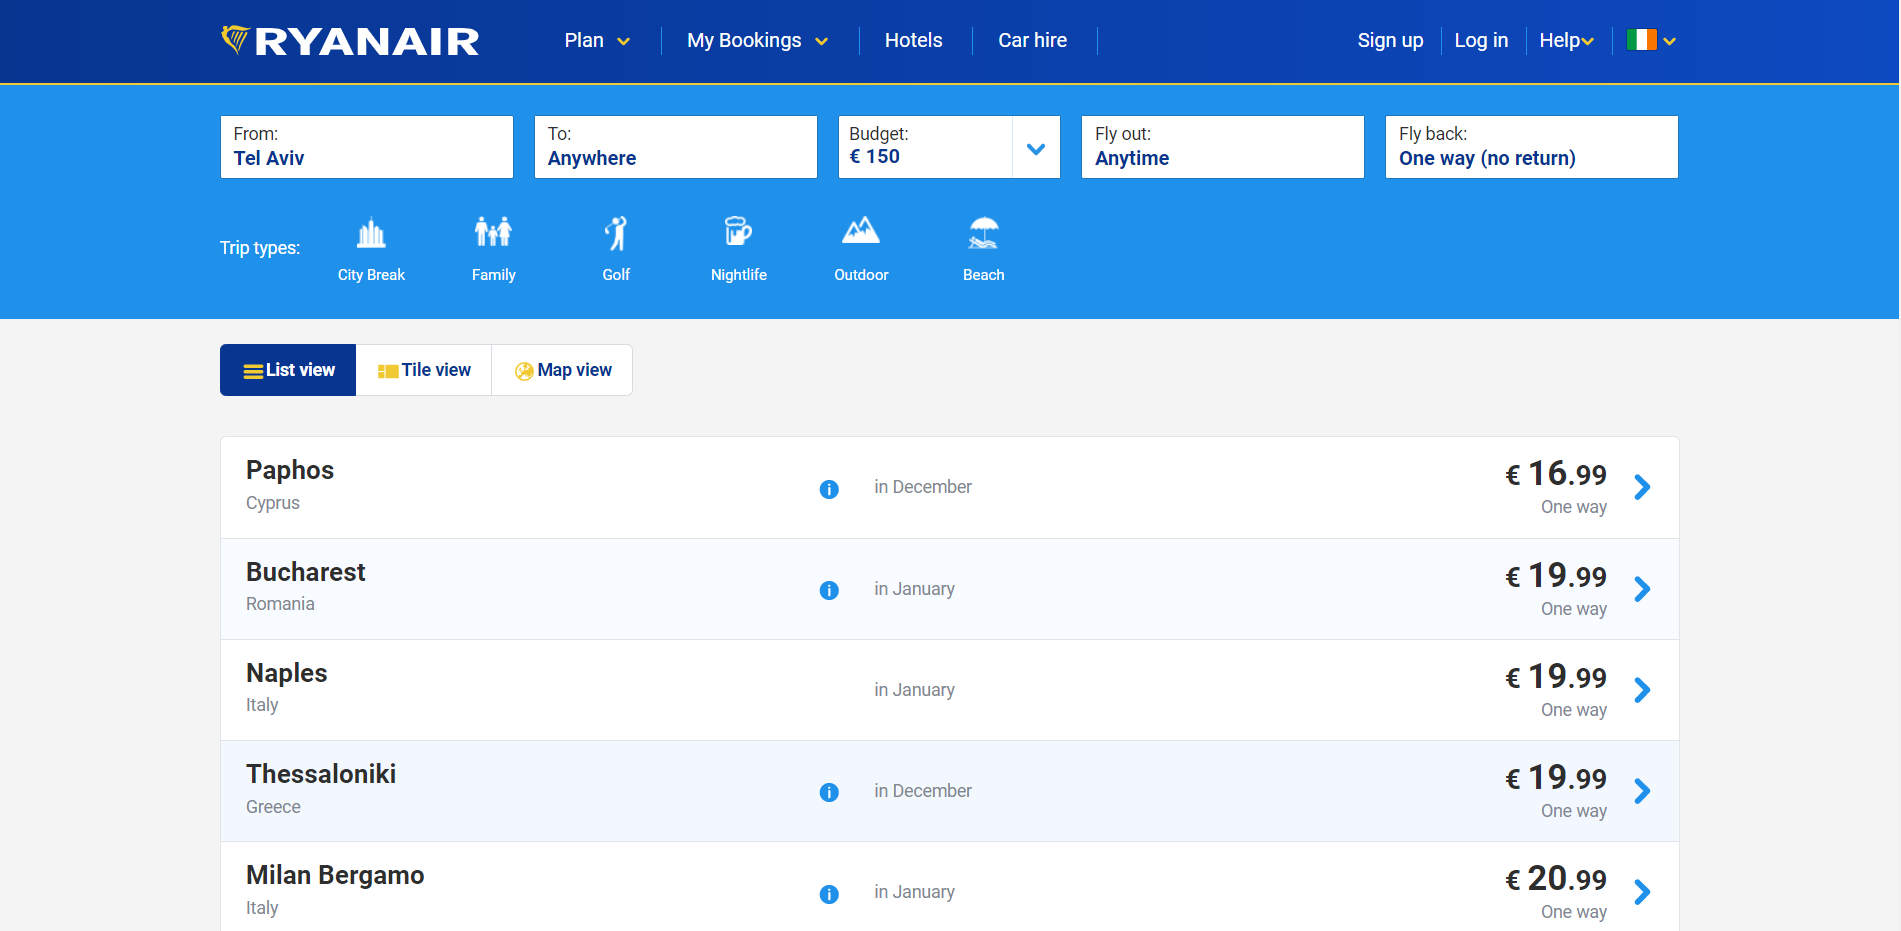Click the Irish flag country icon
This screenshot has height=931, width=1901.
pyautogui.click(x=1642, y=40)
